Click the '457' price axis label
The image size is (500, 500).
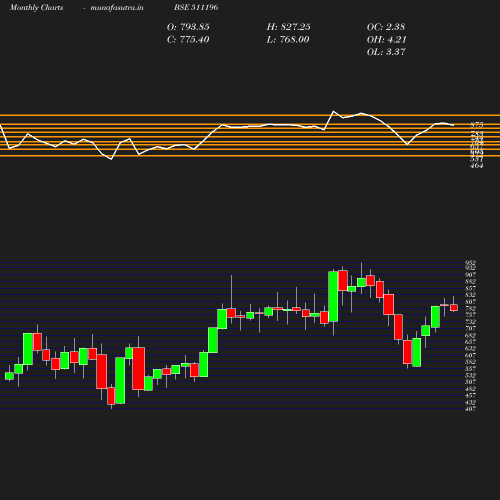click(x=471, y=395)
